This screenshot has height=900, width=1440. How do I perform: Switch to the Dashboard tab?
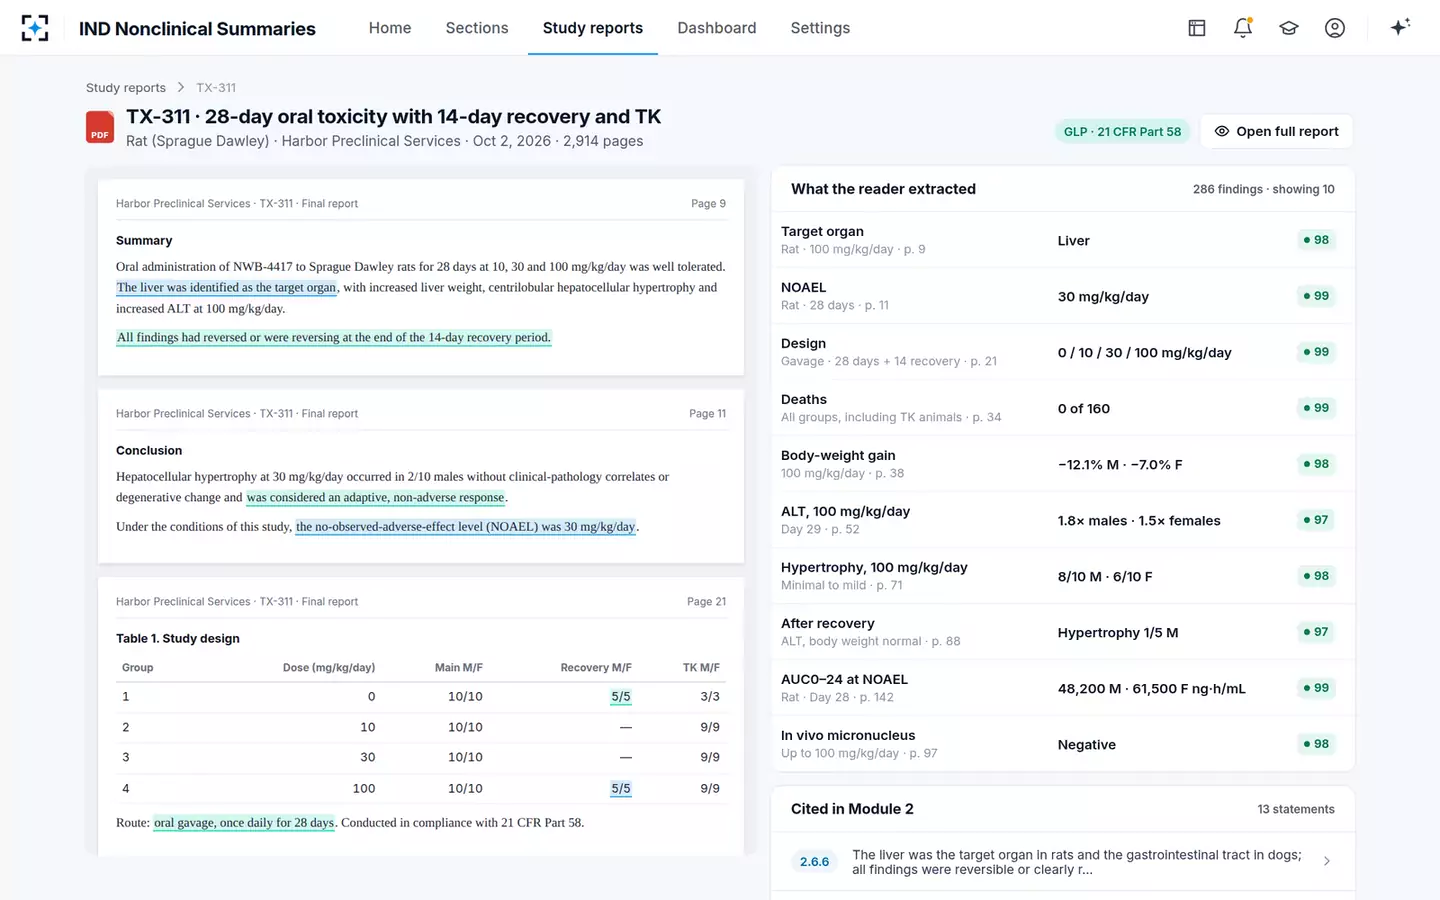[717, 28]
